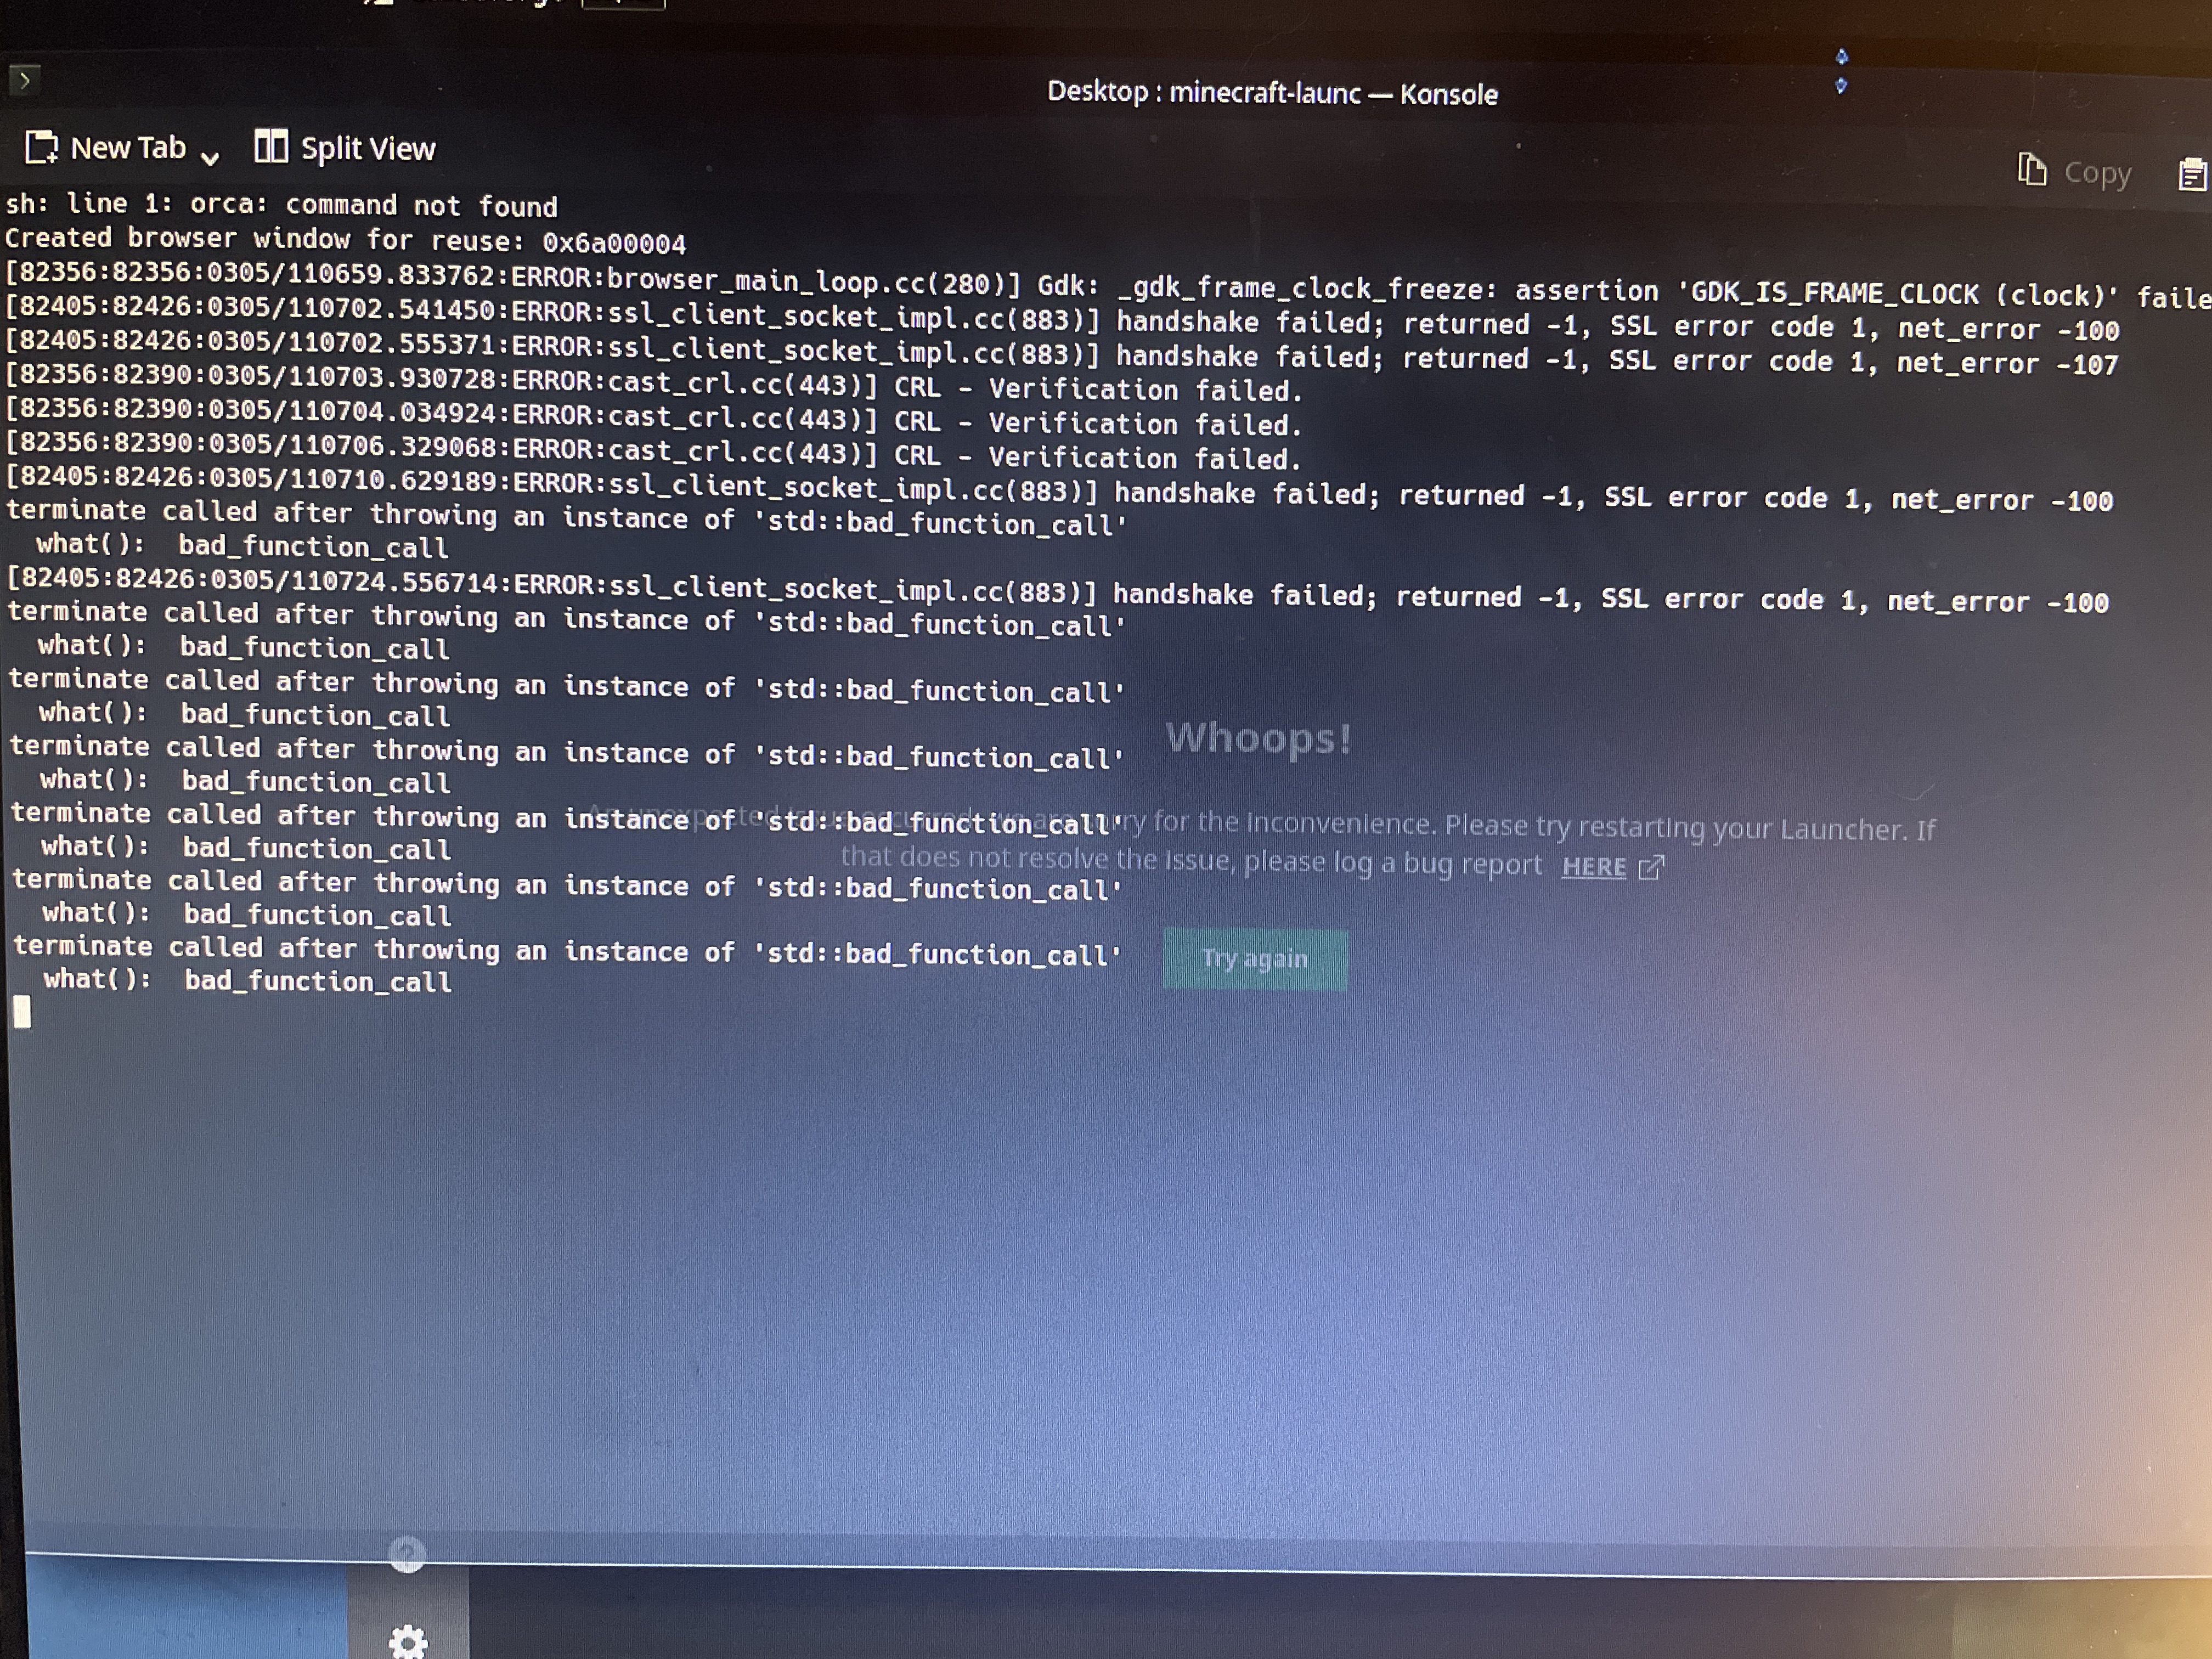Click the 'orca: command not found' line
This screenshot has height=1659, width=2212.
coord(281,204)
